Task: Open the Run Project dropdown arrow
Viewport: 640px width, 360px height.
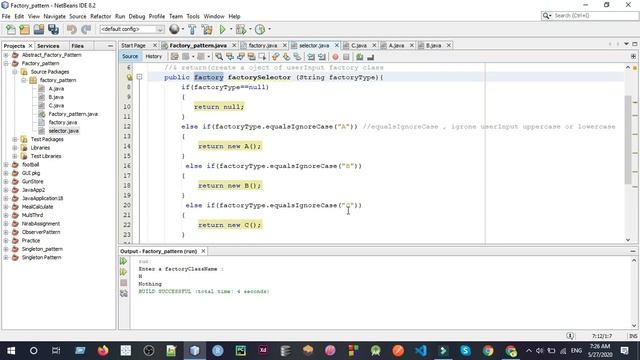Action: tap(231, 29)
